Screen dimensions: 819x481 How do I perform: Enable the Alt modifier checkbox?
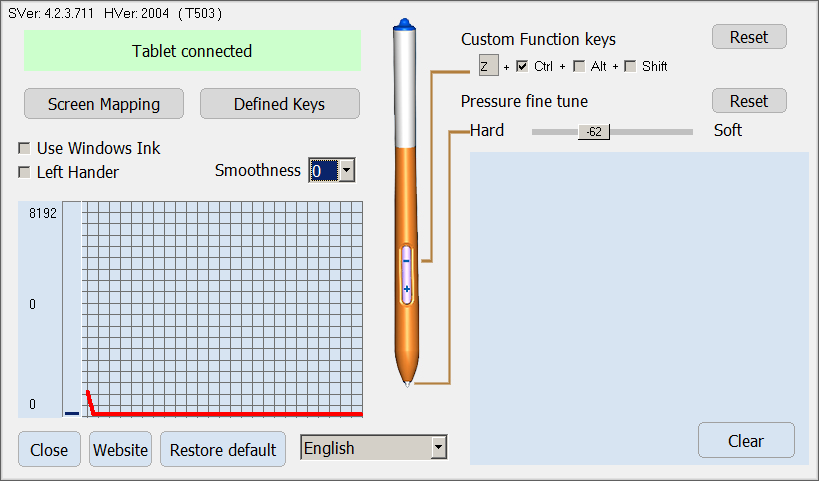pos(578,66)
